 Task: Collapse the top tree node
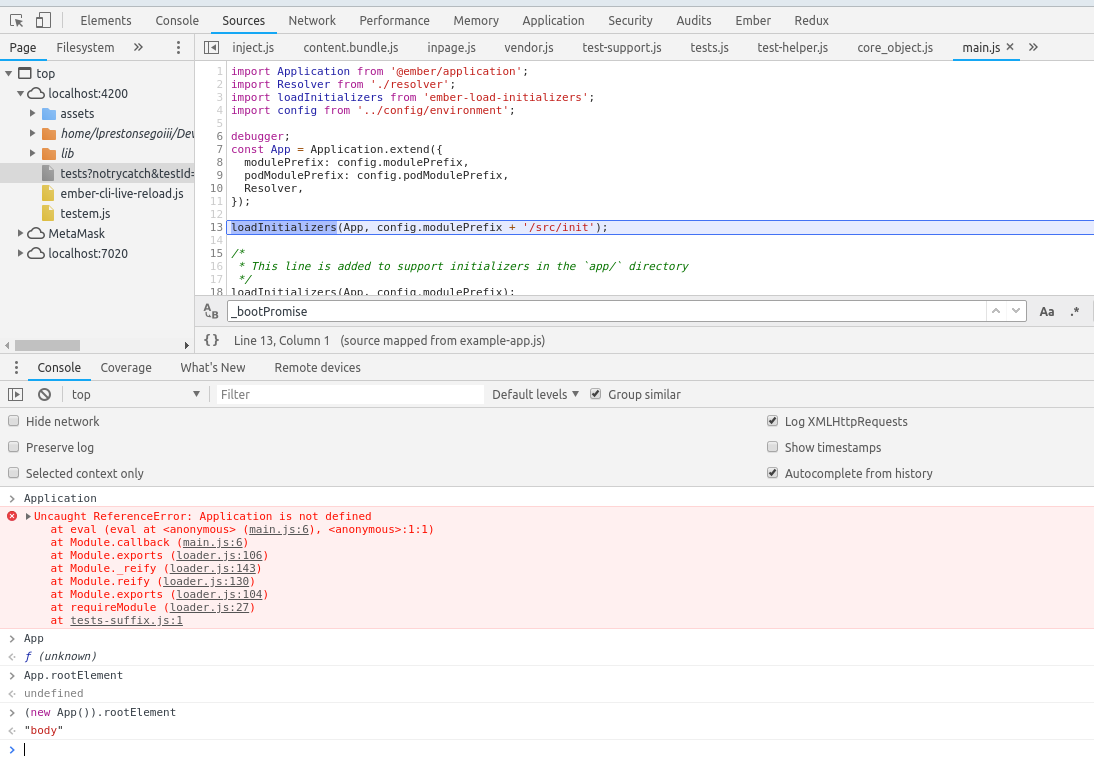[8, 73]
